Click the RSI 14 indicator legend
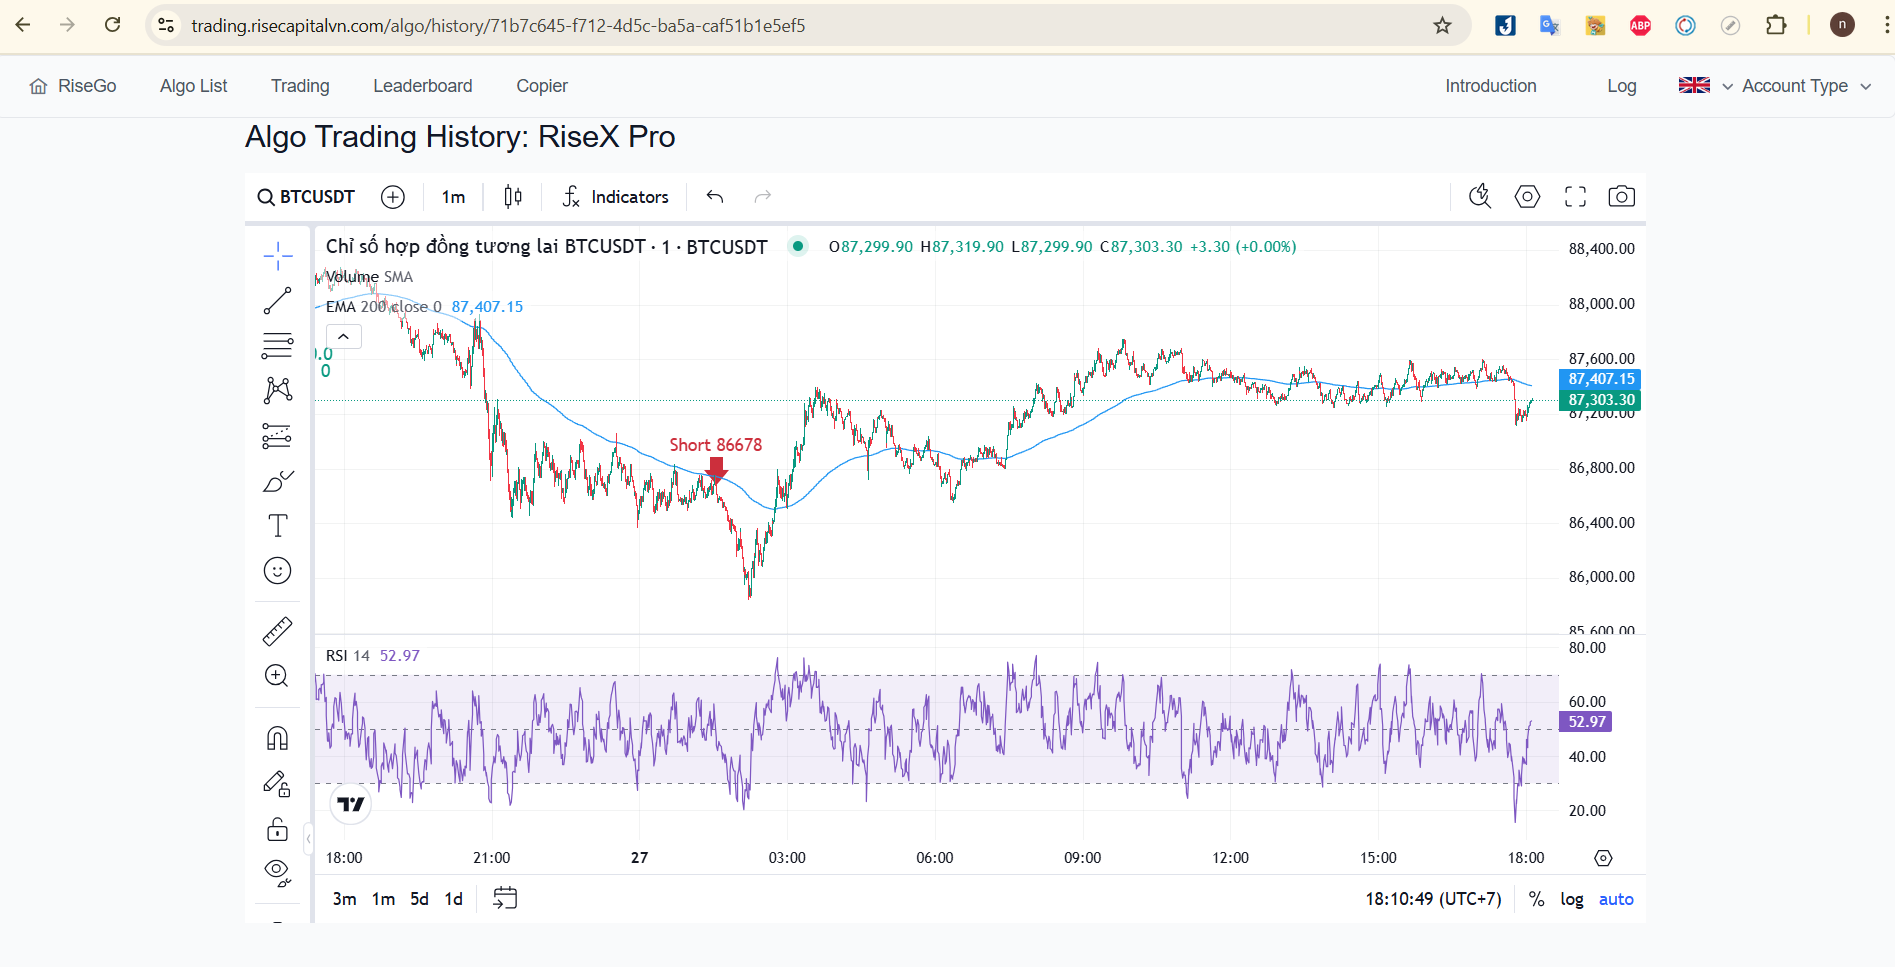This screenshot has height=967, width=1895. coord(347,656)
